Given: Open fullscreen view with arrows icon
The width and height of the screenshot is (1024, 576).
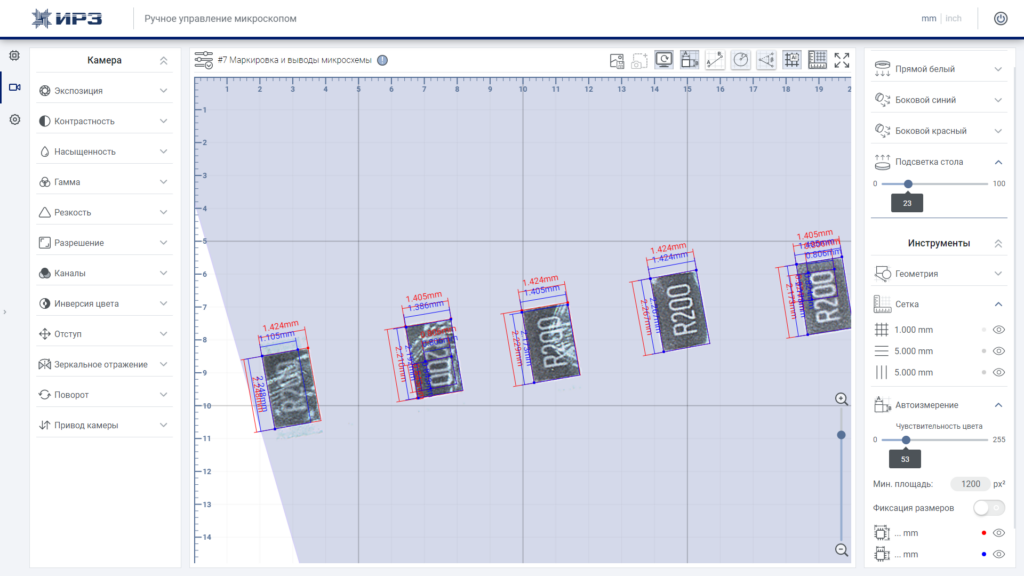Looking at the screenshot, I should coord(842,60).
